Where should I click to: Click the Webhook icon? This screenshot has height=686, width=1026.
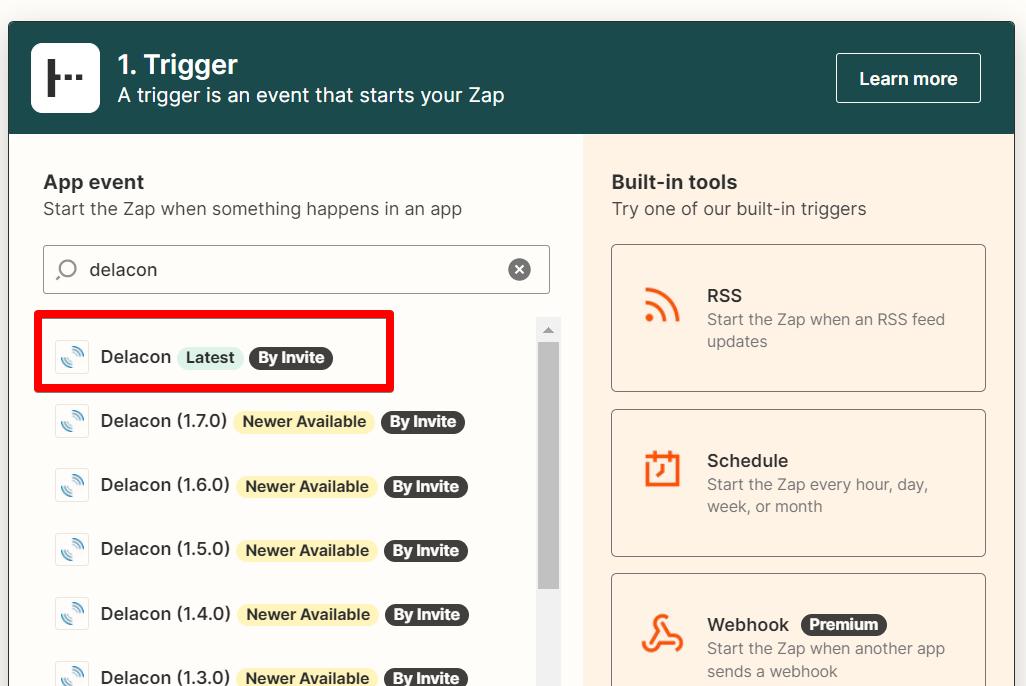[662, 634]
